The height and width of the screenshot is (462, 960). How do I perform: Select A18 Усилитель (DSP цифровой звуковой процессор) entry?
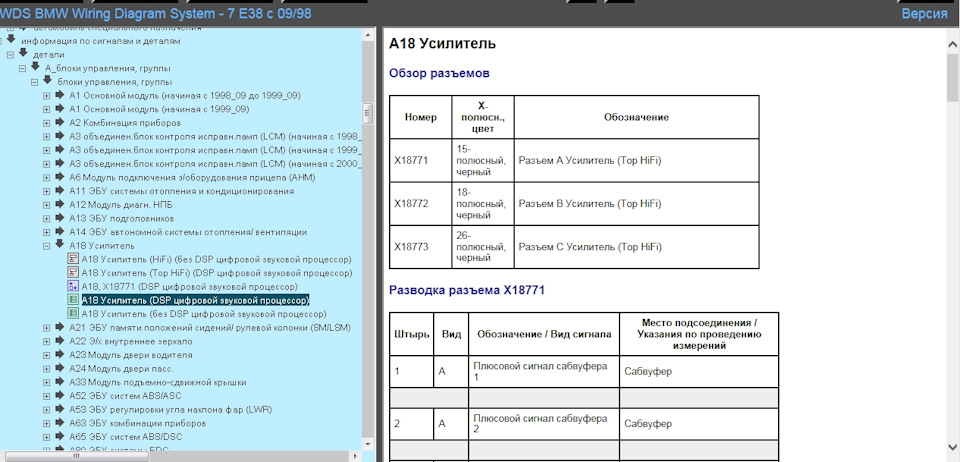[195, 300]
